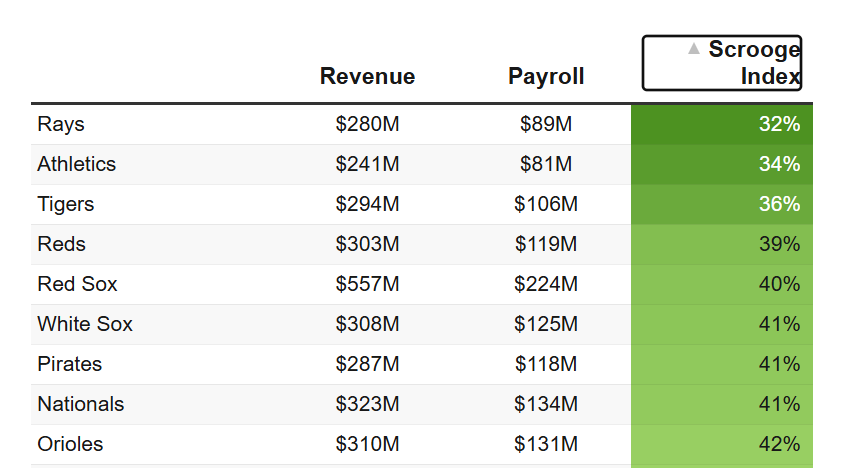Click the Reds 39% Scrooge Index cell
The height and width of the screenshot is (468, 848).
(x=722, y=245)
